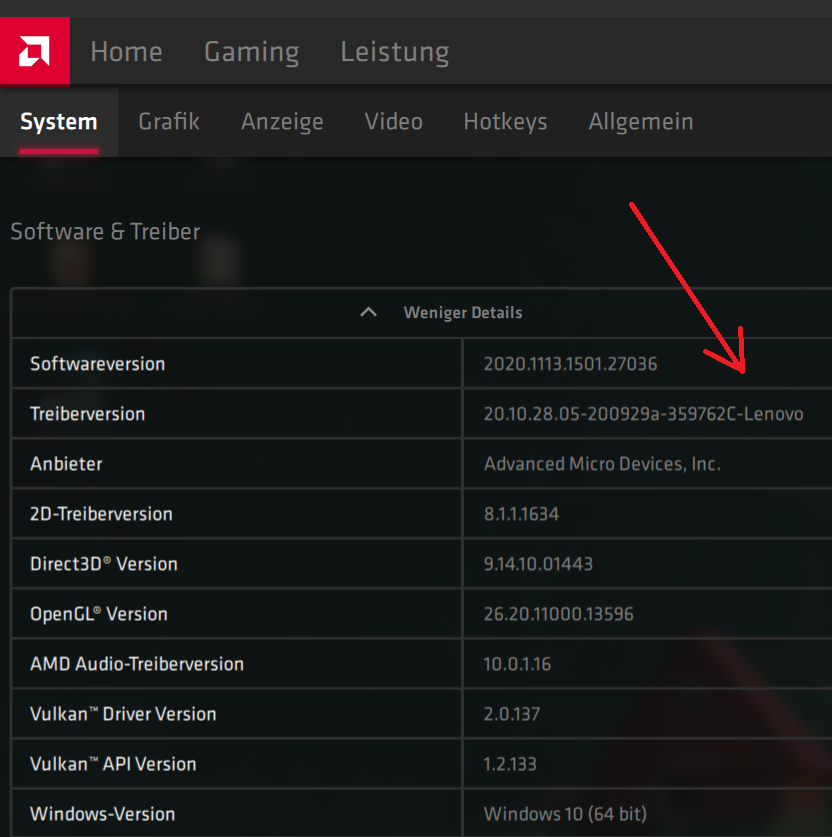
Task: Open the Hotkeys sub-tab
Action: click(505, 122)
